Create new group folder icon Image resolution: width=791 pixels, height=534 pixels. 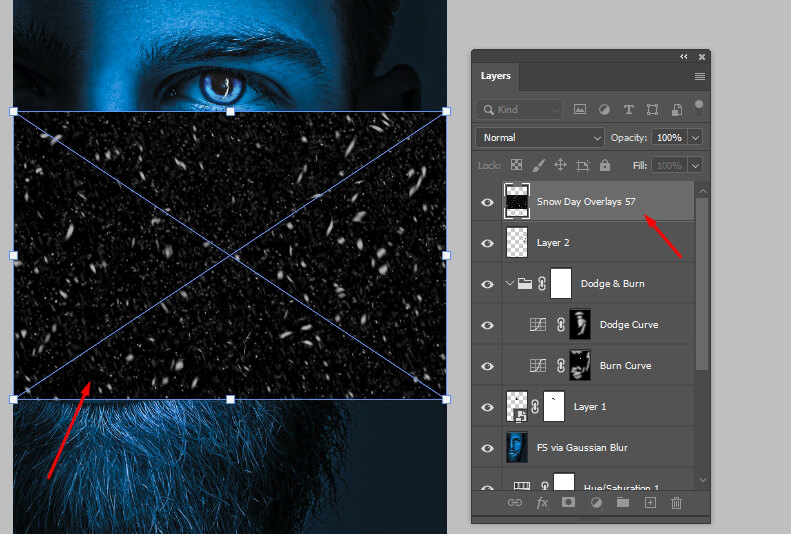623,502
